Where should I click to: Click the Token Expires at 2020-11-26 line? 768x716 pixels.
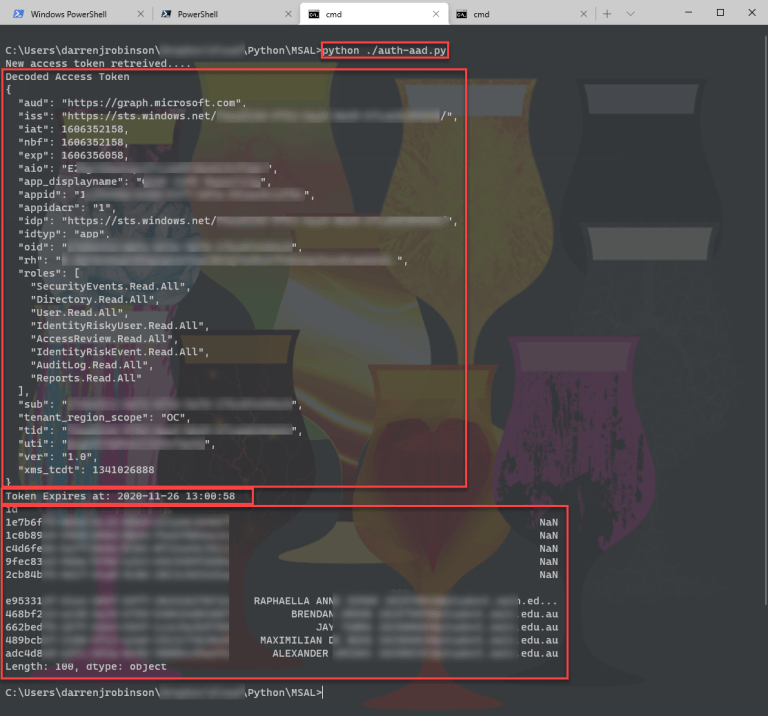pos(120,496)
